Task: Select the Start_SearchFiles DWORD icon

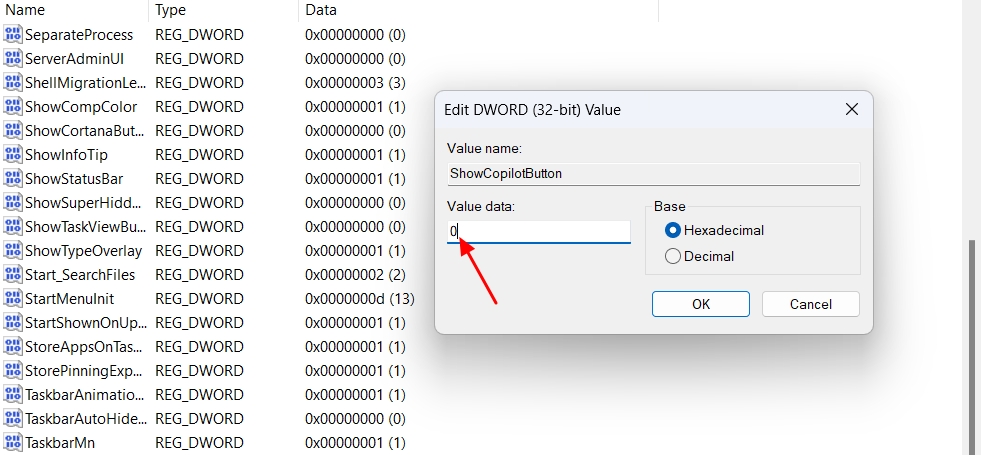Action: 12,275
